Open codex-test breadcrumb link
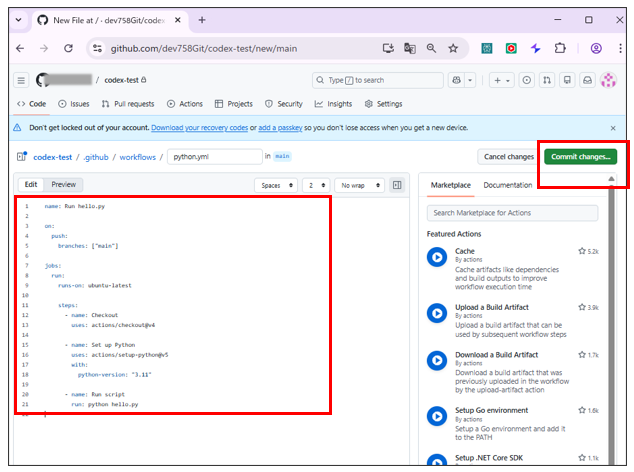 tap(53, 157)
